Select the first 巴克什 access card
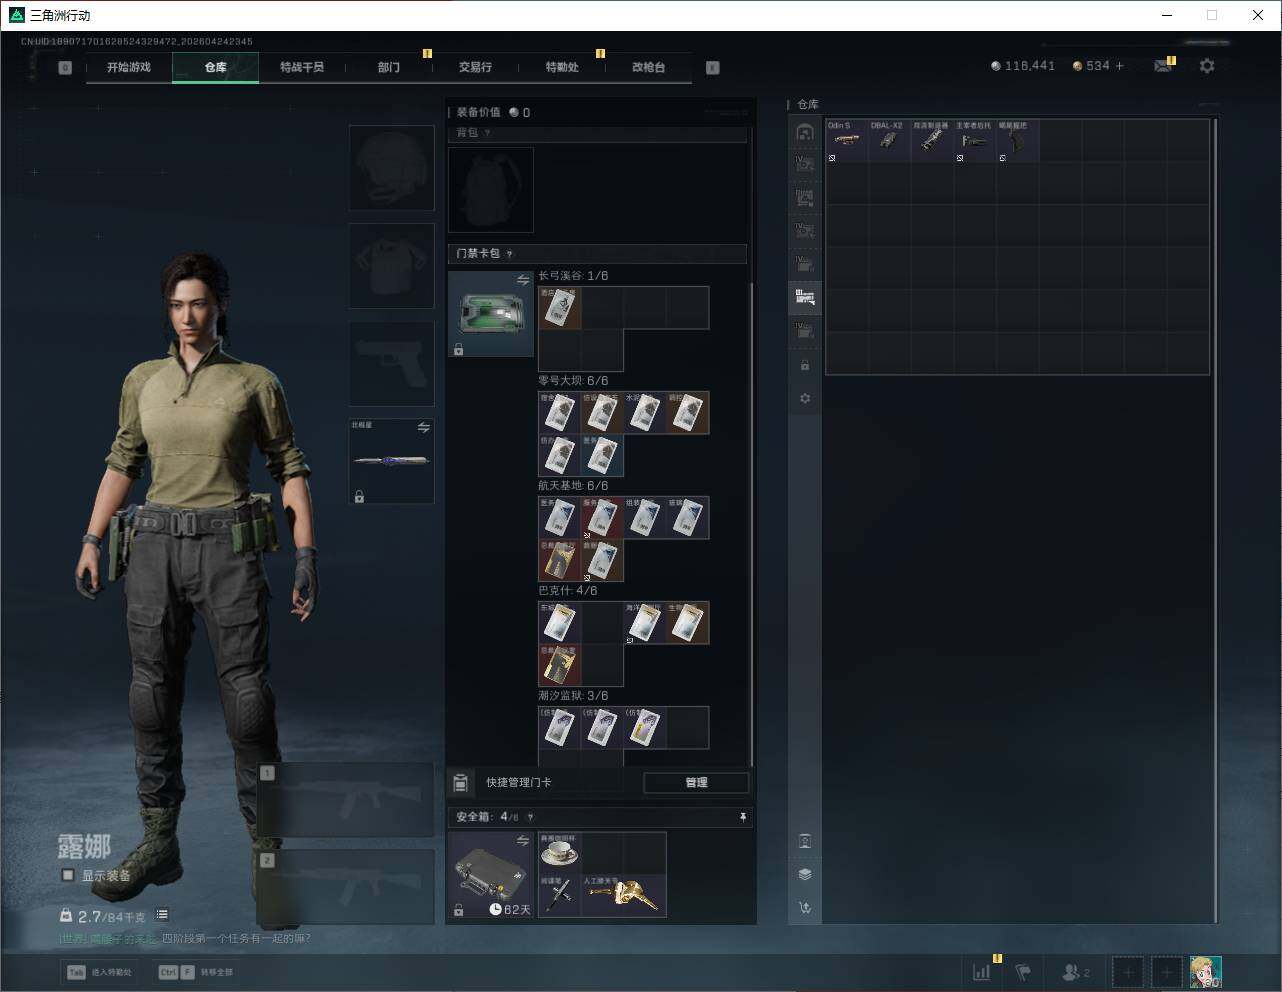This screenshot has width=1282, height=992. tap(560, 623)
